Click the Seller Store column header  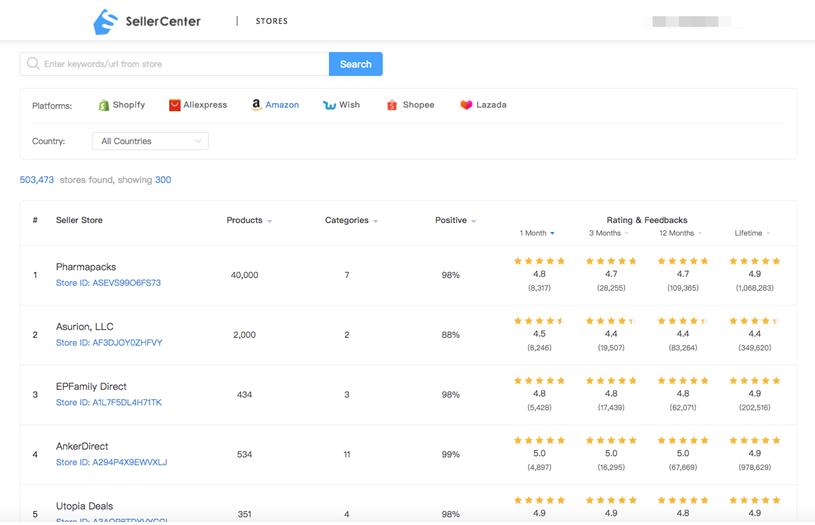coord(79,220)
